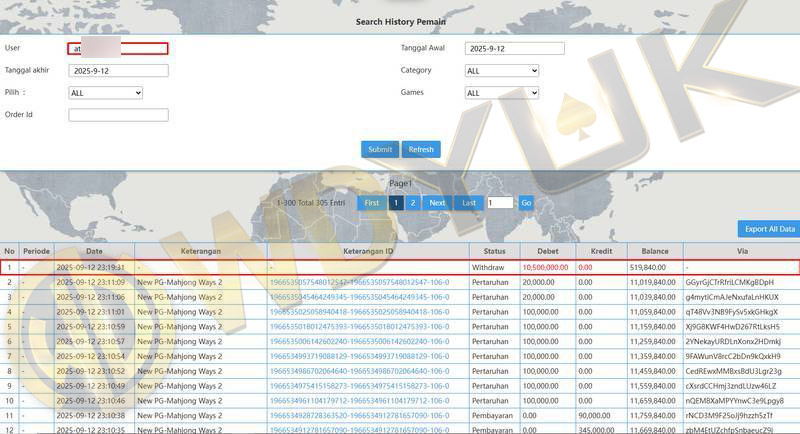
Task: Click the Last page button
Action: (x=468, y=202)
